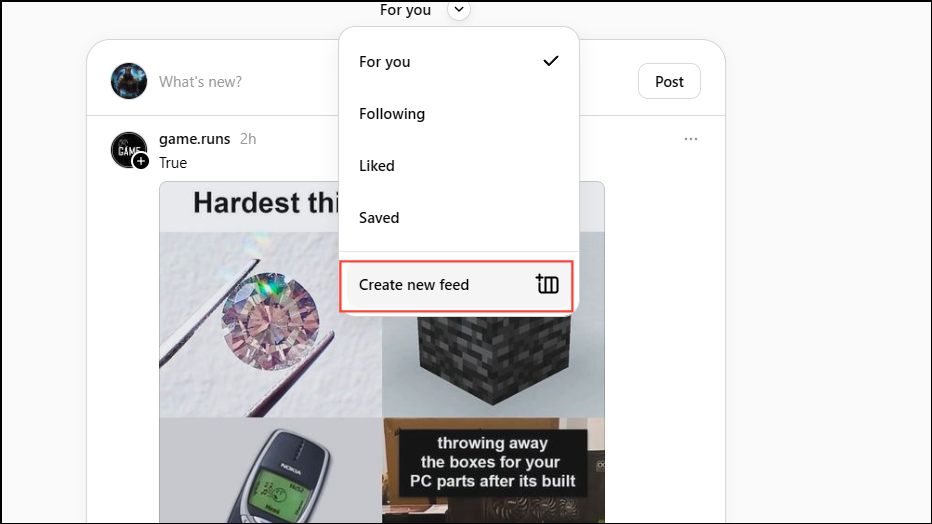This screenshot has height=524, width=932.
Task: Open the three-dot menu on game.runs post
Action: pyautogui.click(x=691, y=139)
